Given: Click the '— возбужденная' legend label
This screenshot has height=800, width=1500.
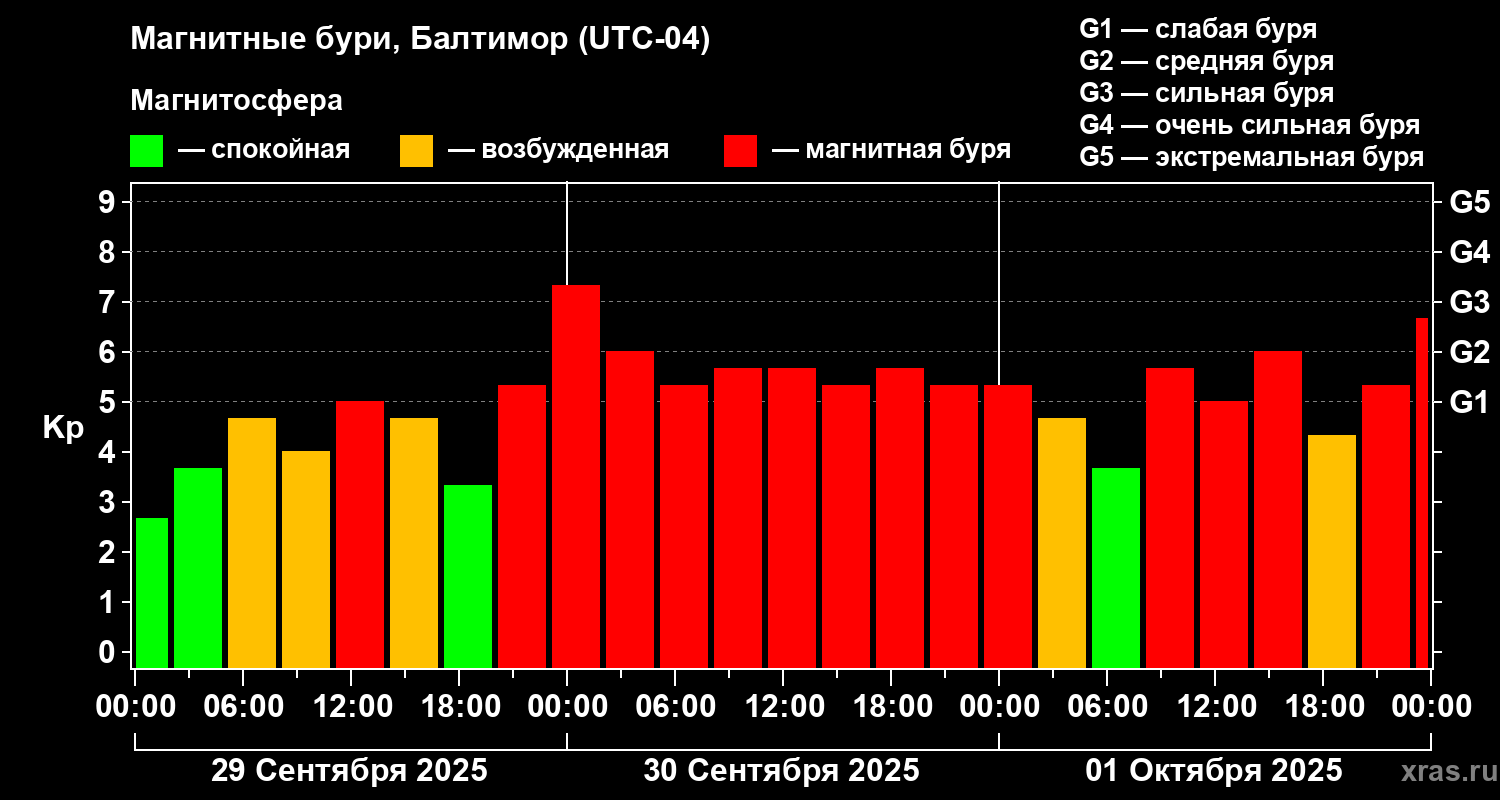Looking at the screenshot, I should [558, 150].
